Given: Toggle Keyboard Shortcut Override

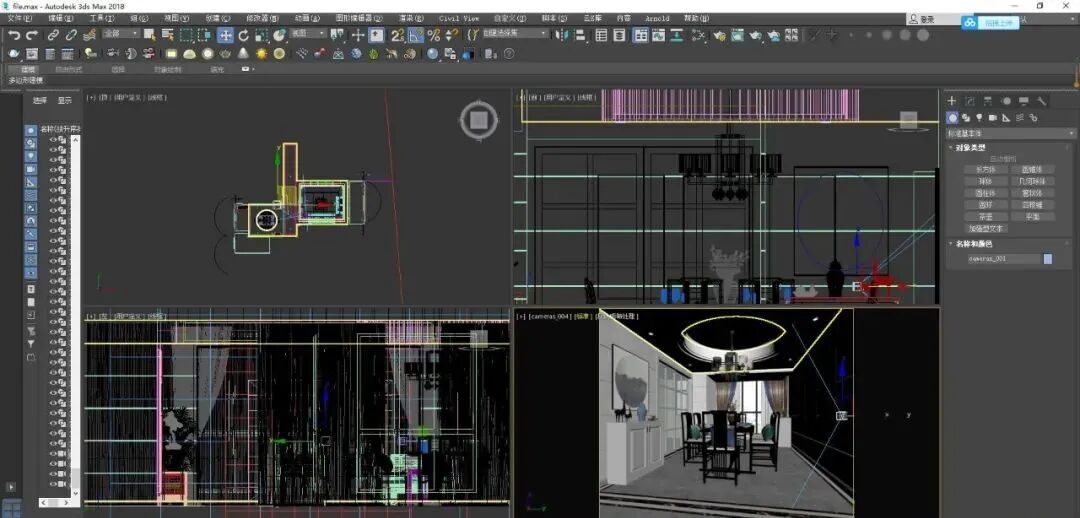Looking at the screenshot, I should coord(376,35).
